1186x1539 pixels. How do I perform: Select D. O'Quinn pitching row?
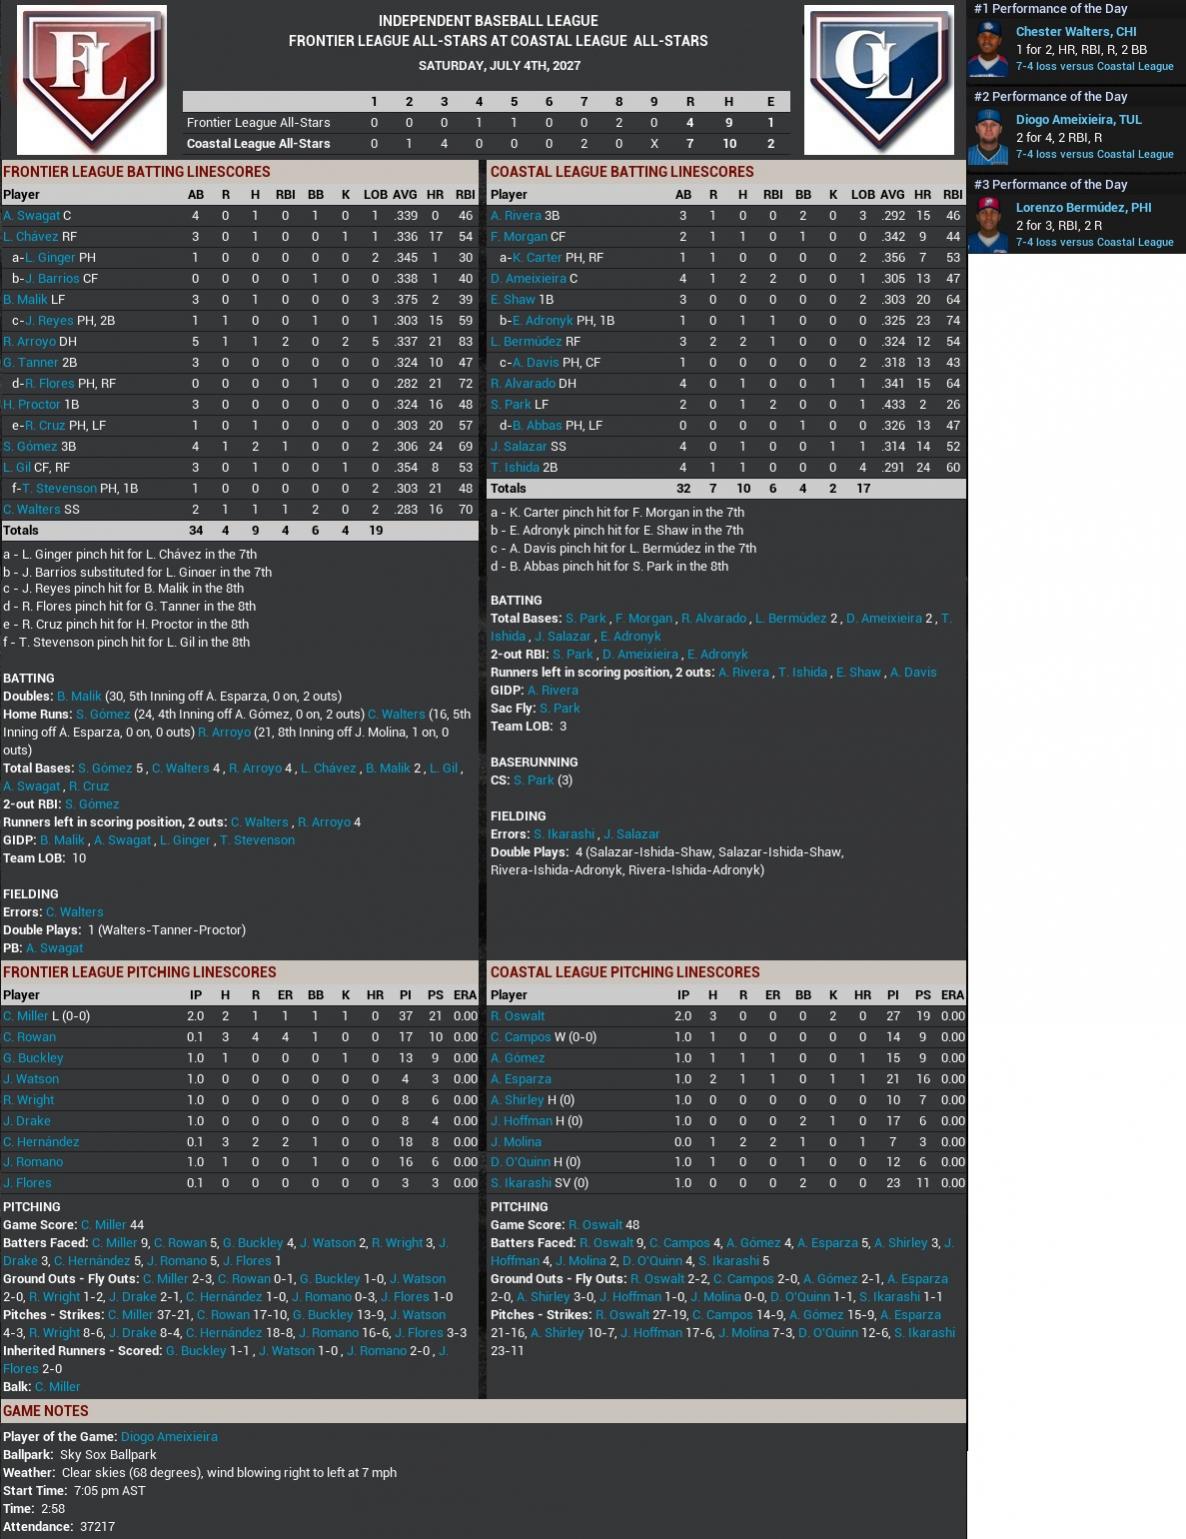point(727,1162)
